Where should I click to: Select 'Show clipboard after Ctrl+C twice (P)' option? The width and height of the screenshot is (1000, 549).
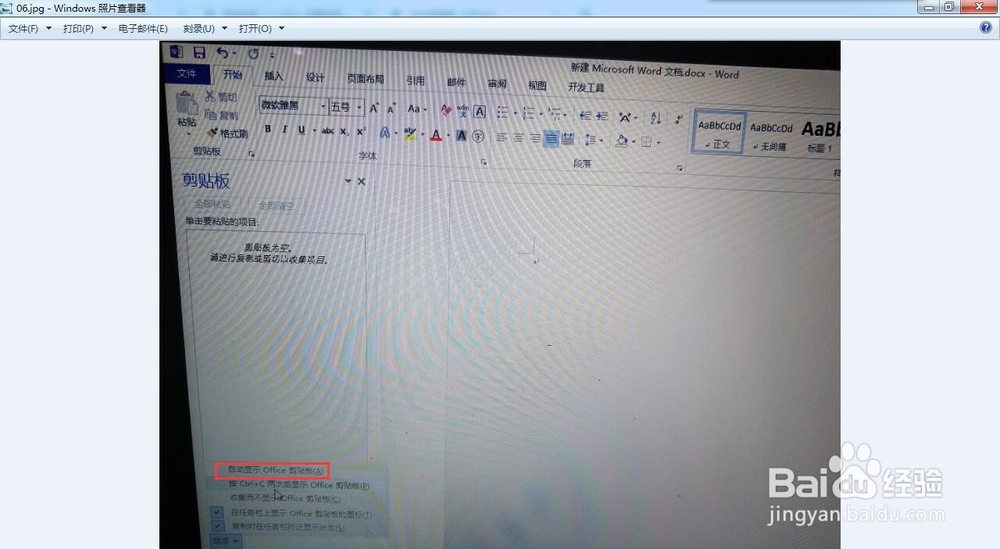(x=298, y=485)
